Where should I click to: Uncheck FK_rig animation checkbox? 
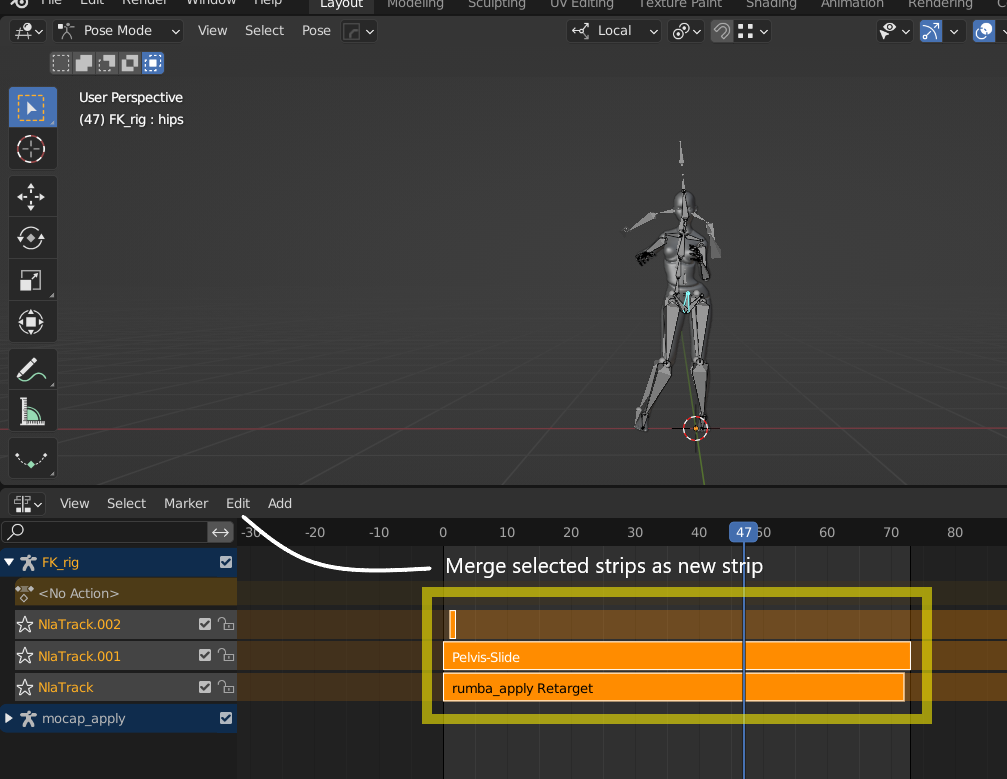tap(226, 562)
